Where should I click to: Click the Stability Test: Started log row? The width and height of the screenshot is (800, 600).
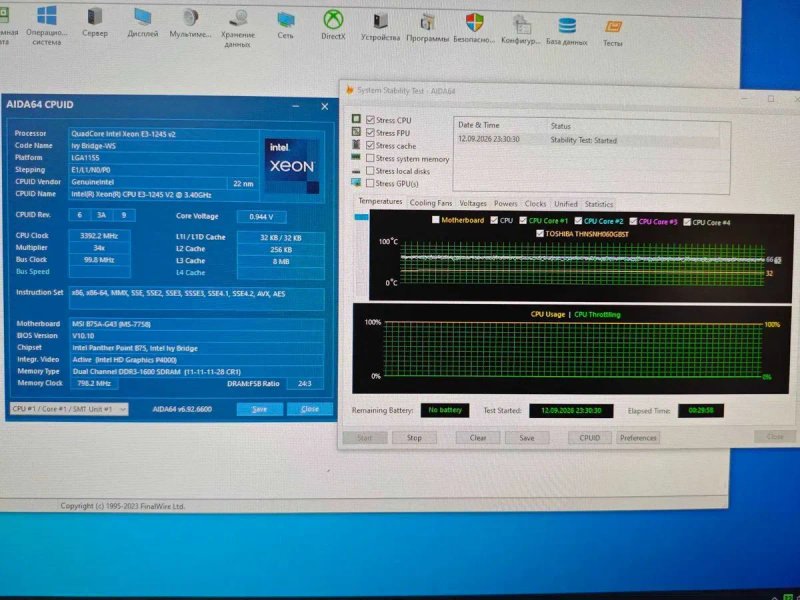[587, 139]
